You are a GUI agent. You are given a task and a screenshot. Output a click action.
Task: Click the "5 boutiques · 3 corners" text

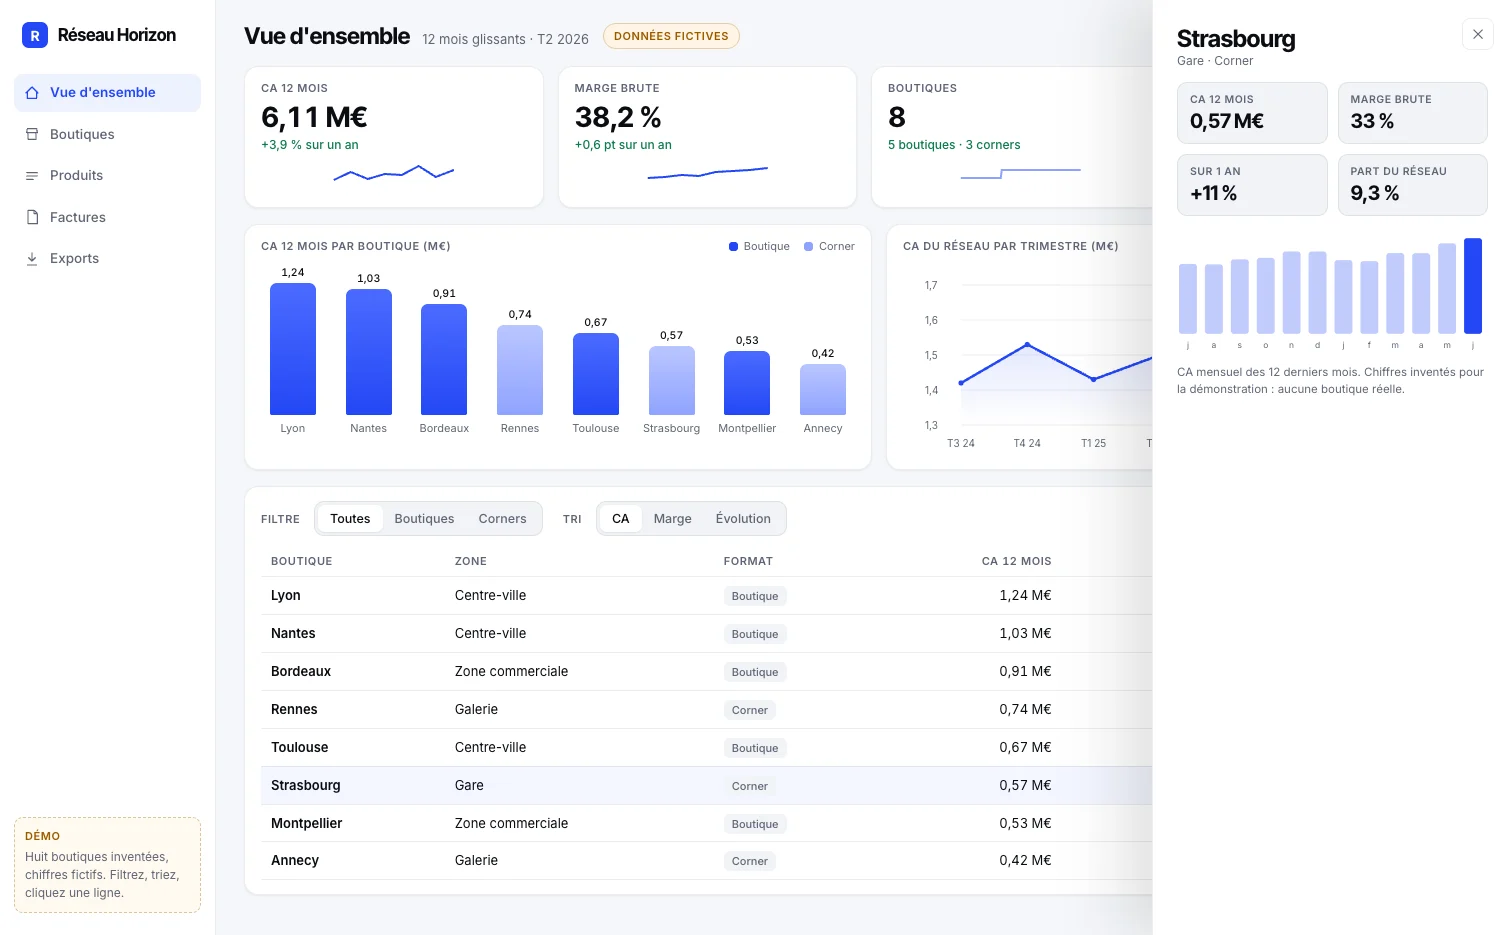coord(954,145)
